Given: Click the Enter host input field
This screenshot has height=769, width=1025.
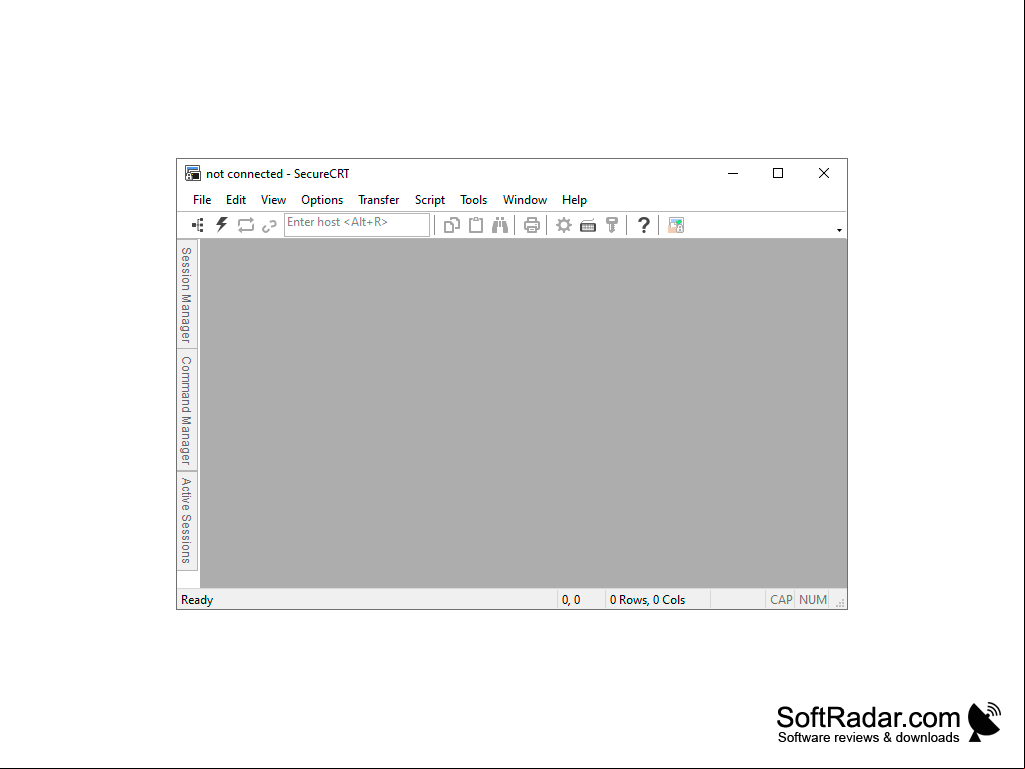Looking at the screenshot, I should pos(357,224).
